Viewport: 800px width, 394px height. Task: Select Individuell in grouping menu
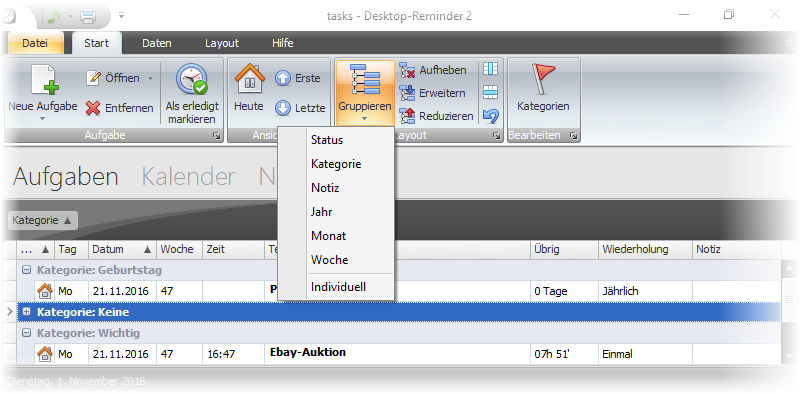tap(336, 287)
